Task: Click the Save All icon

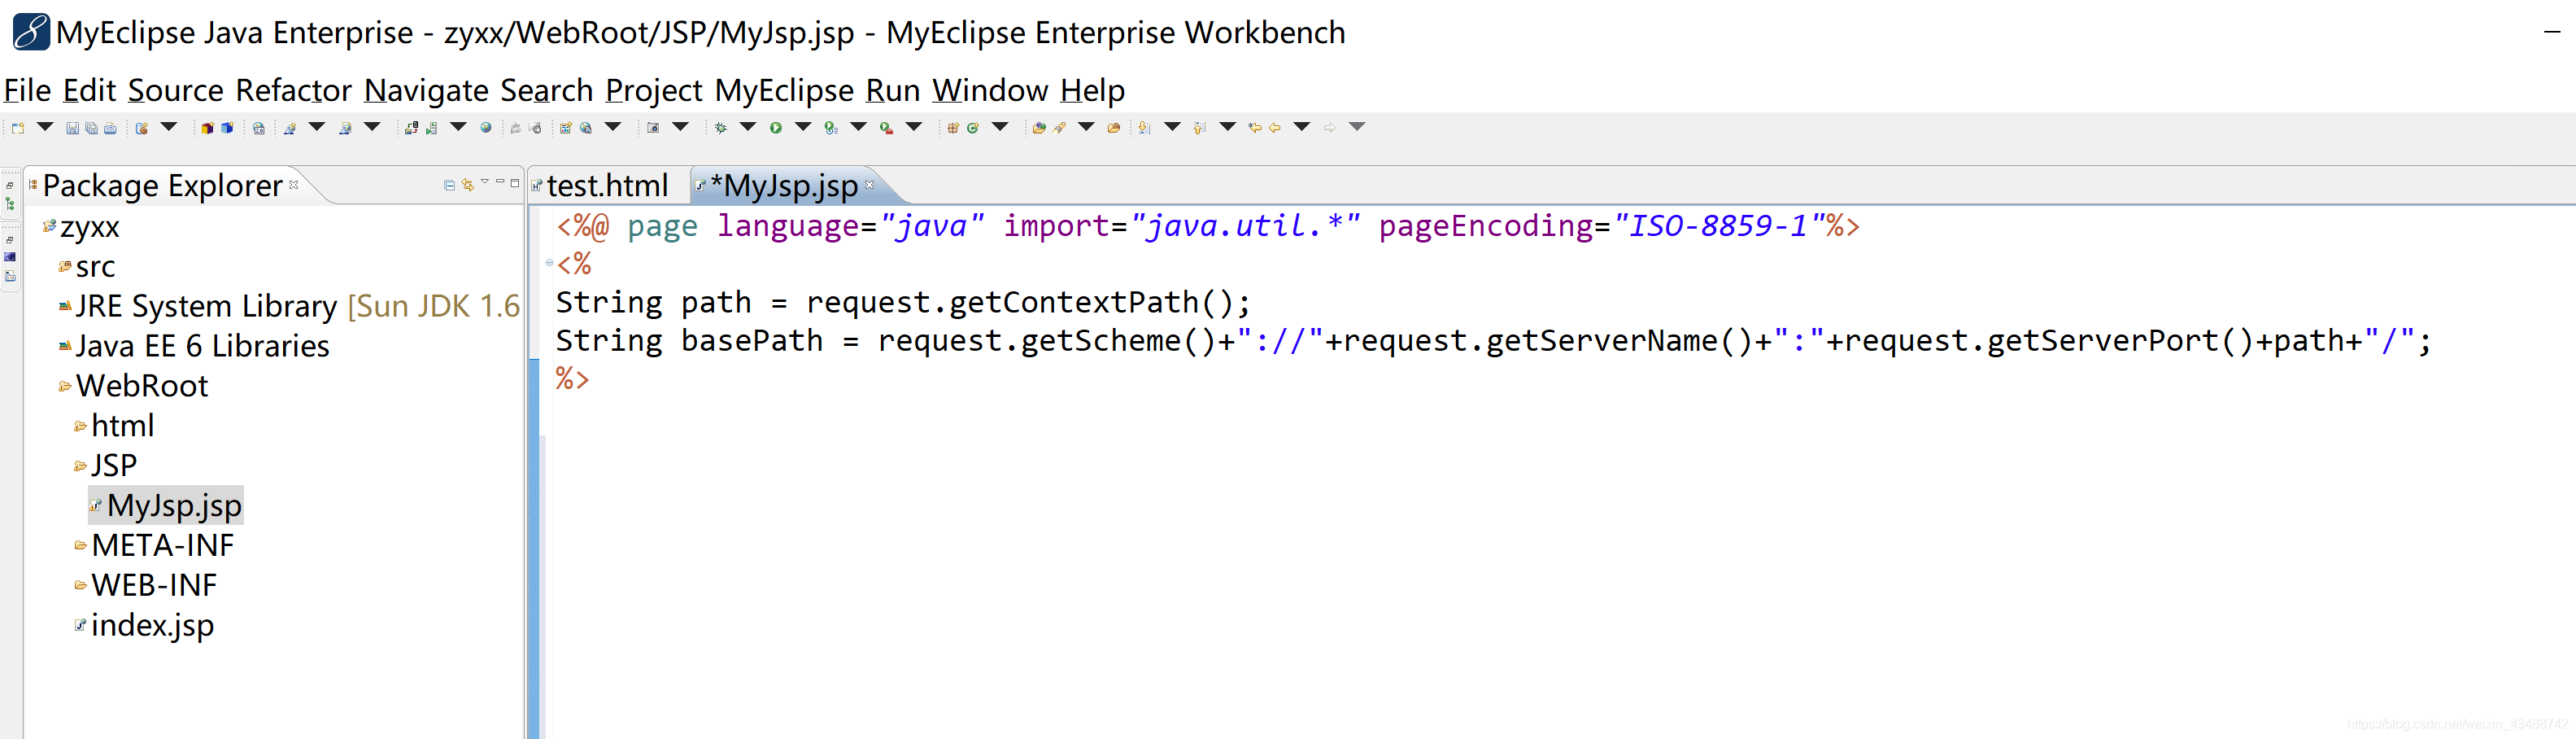Action: 92,128
